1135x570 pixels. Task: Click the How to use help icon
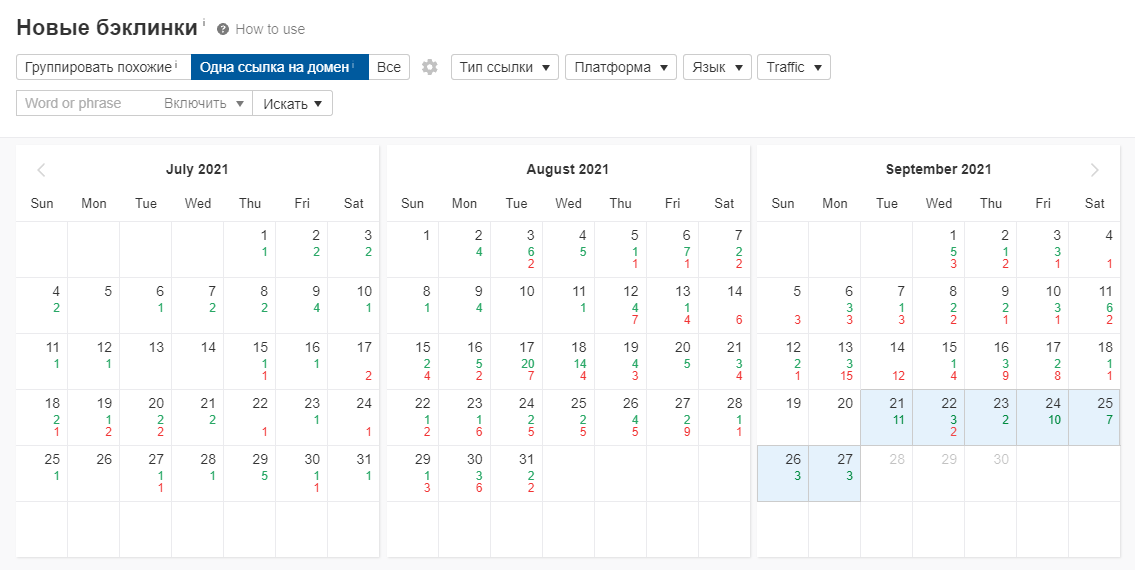pos(223,30)
